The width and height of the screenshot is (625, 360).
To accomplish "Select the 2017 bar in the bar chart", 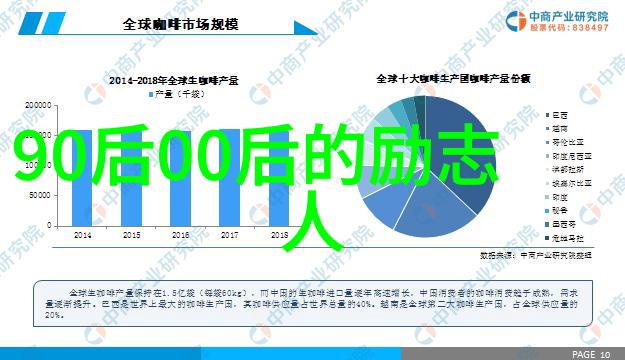I will pos(230,177).
